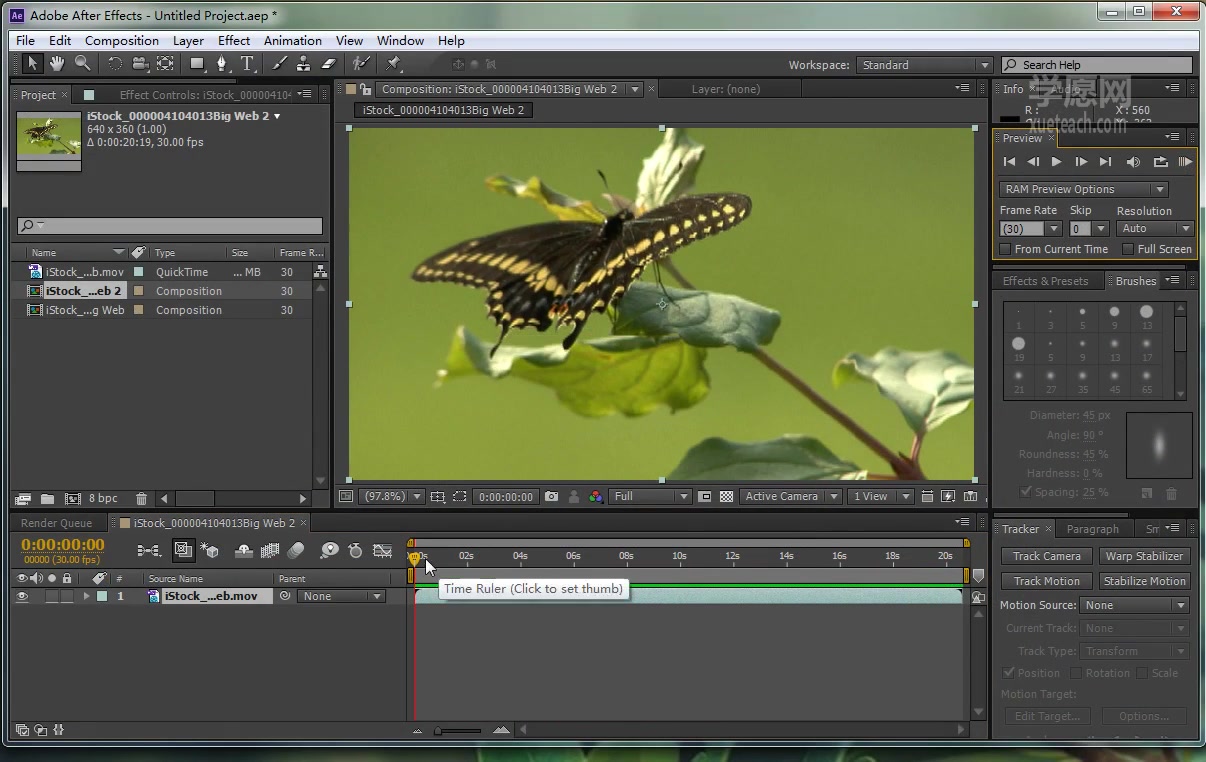
Task: Click the Warp Stabilizer button
Action: pos(1144,556)
